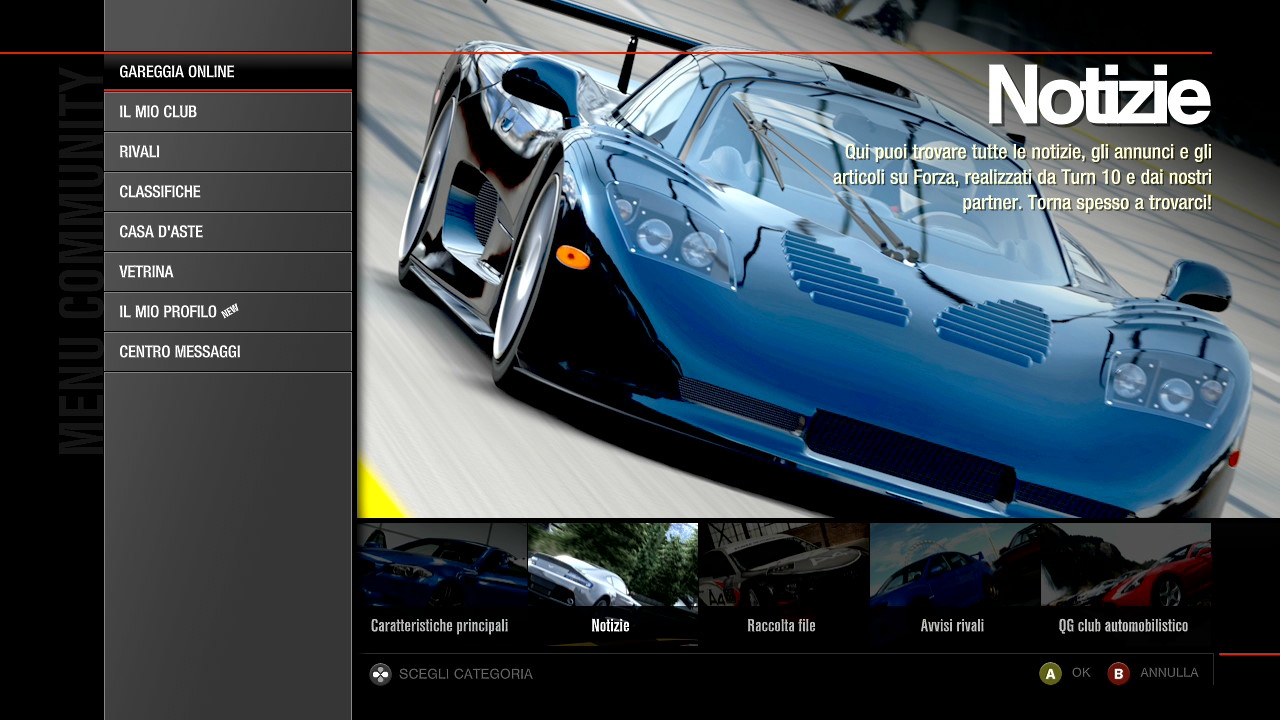Choose the Raccolta file category label
1280x720 pixels.
click(x=781, y=626)
